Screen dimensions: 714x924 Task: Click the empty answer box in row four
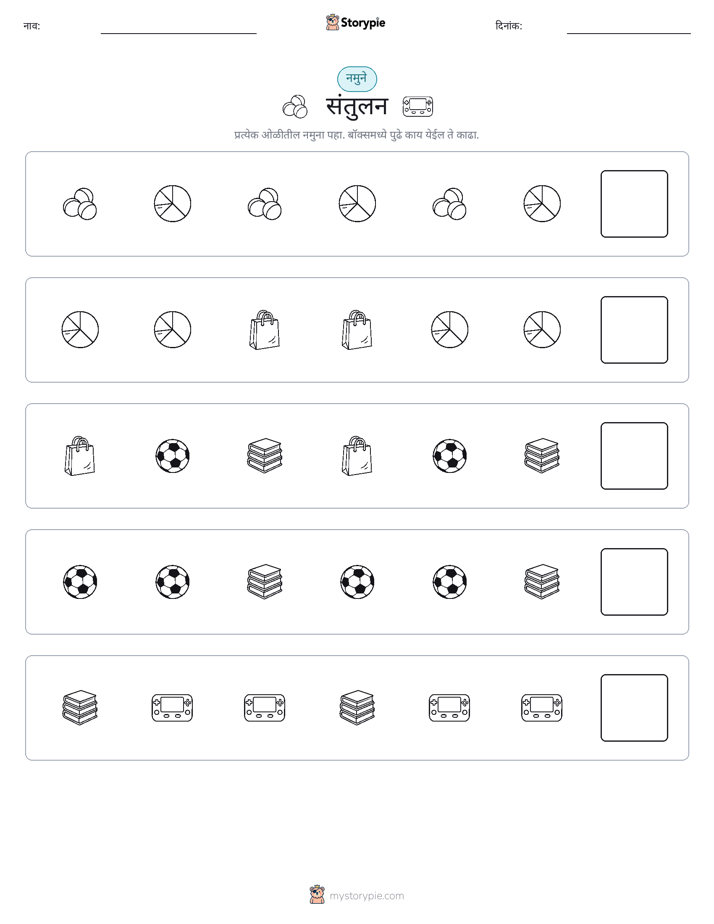634,582
